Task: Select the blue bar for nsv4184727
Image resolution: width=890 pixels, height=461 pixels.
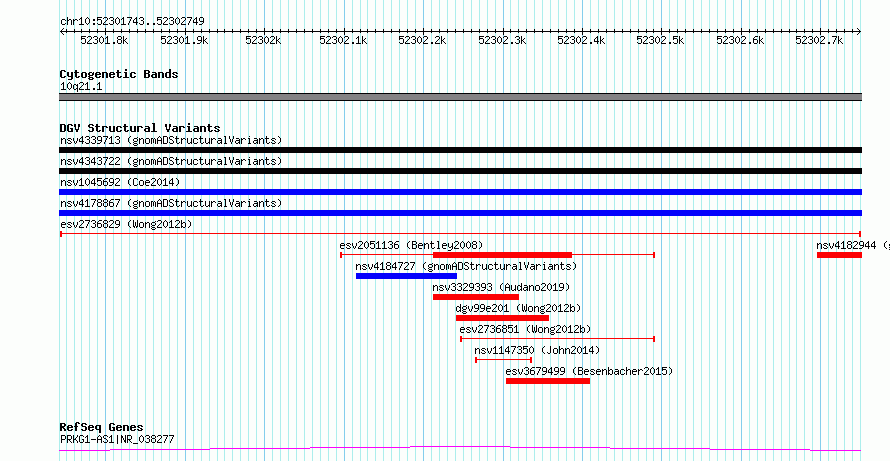Action: [x=406, y=276]
